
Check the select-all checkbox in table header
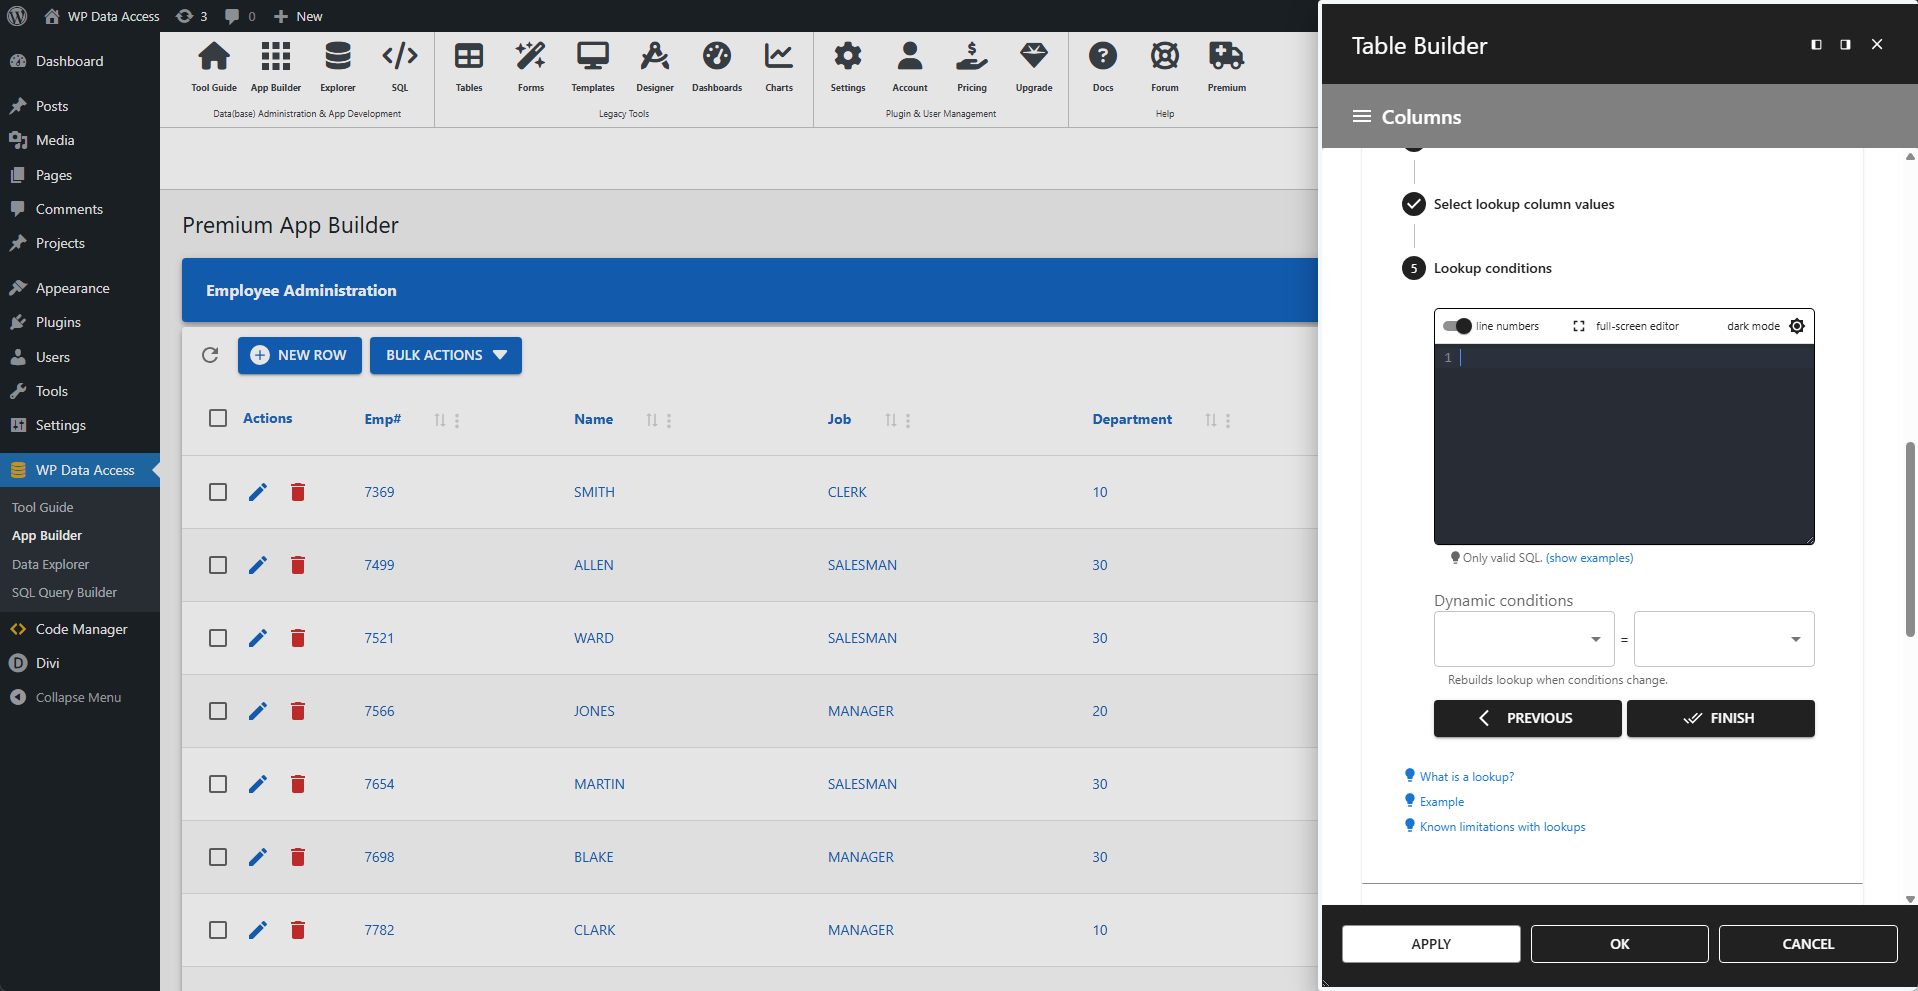point(217,418)
